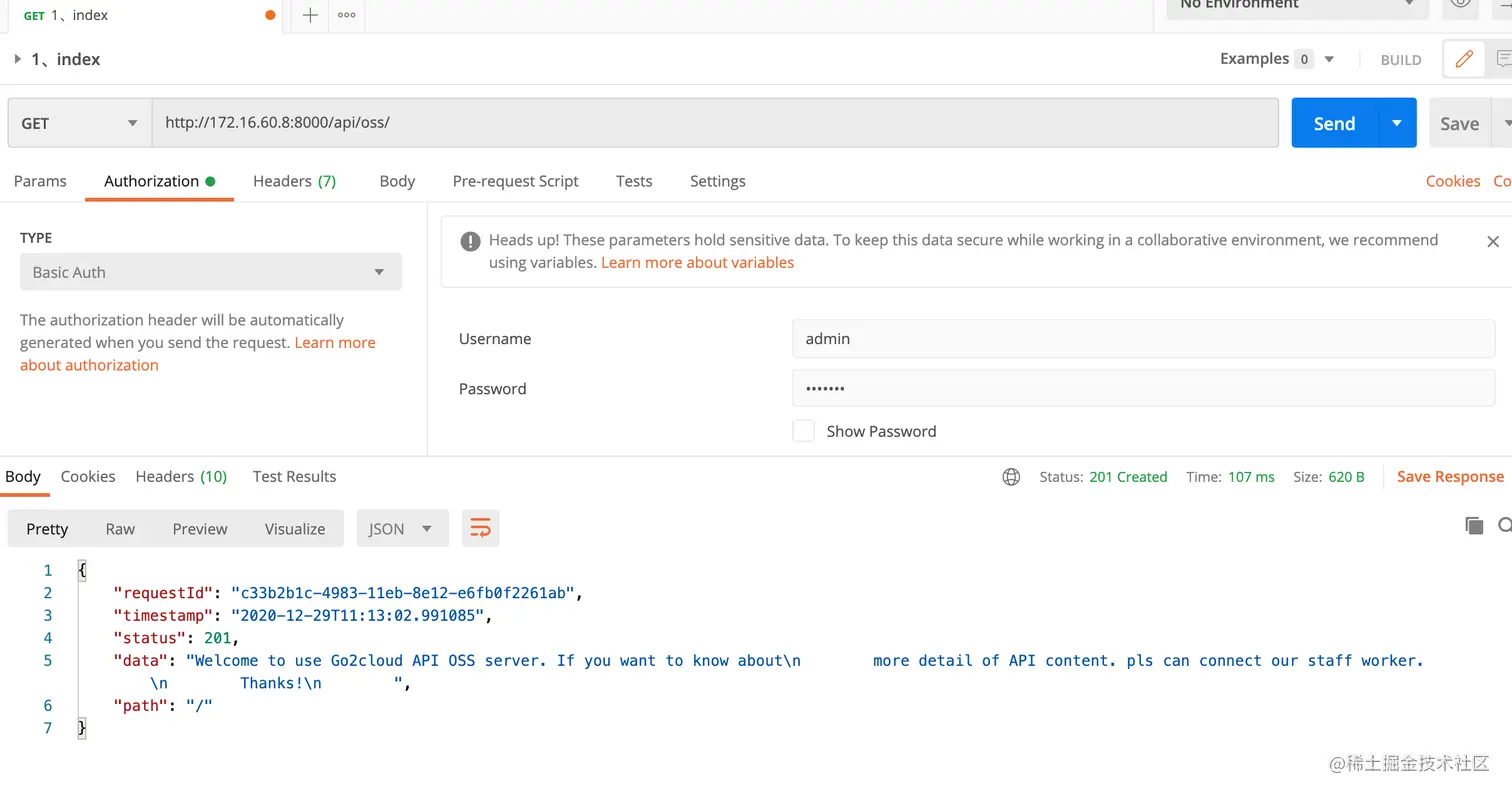The image size is (1512, 796).
Task: Dismiss the Heads up warning banner
Action: pos(1493,241)
